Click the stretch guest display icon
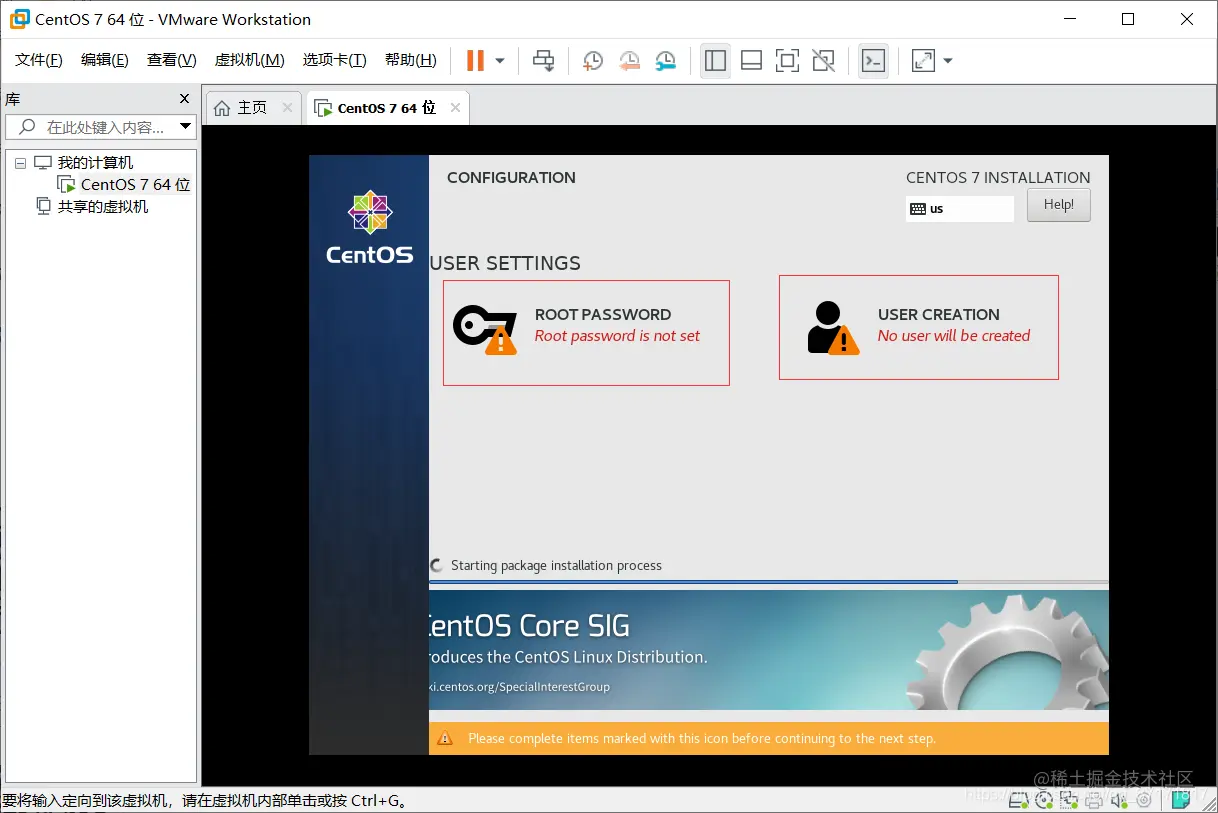The width and height of the screenshot is (1218, 813). [x=923, y=61]
